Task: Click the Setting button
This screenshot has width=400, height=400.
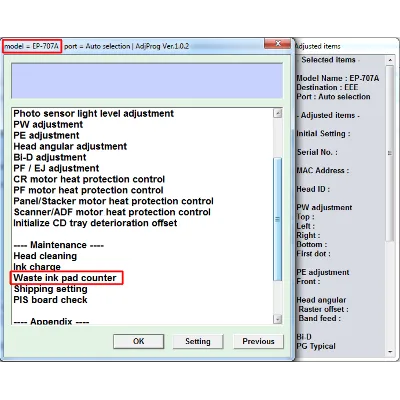Action: pos(198,341)
